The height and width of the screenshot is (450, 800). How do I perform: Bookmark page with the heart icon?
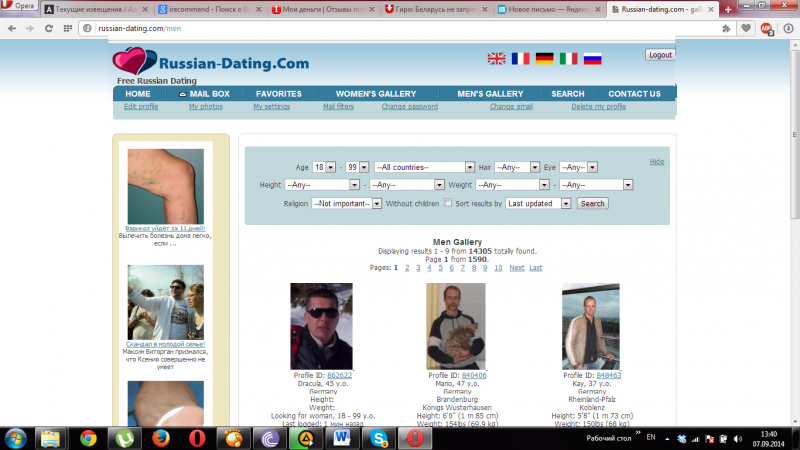[746, 29]
